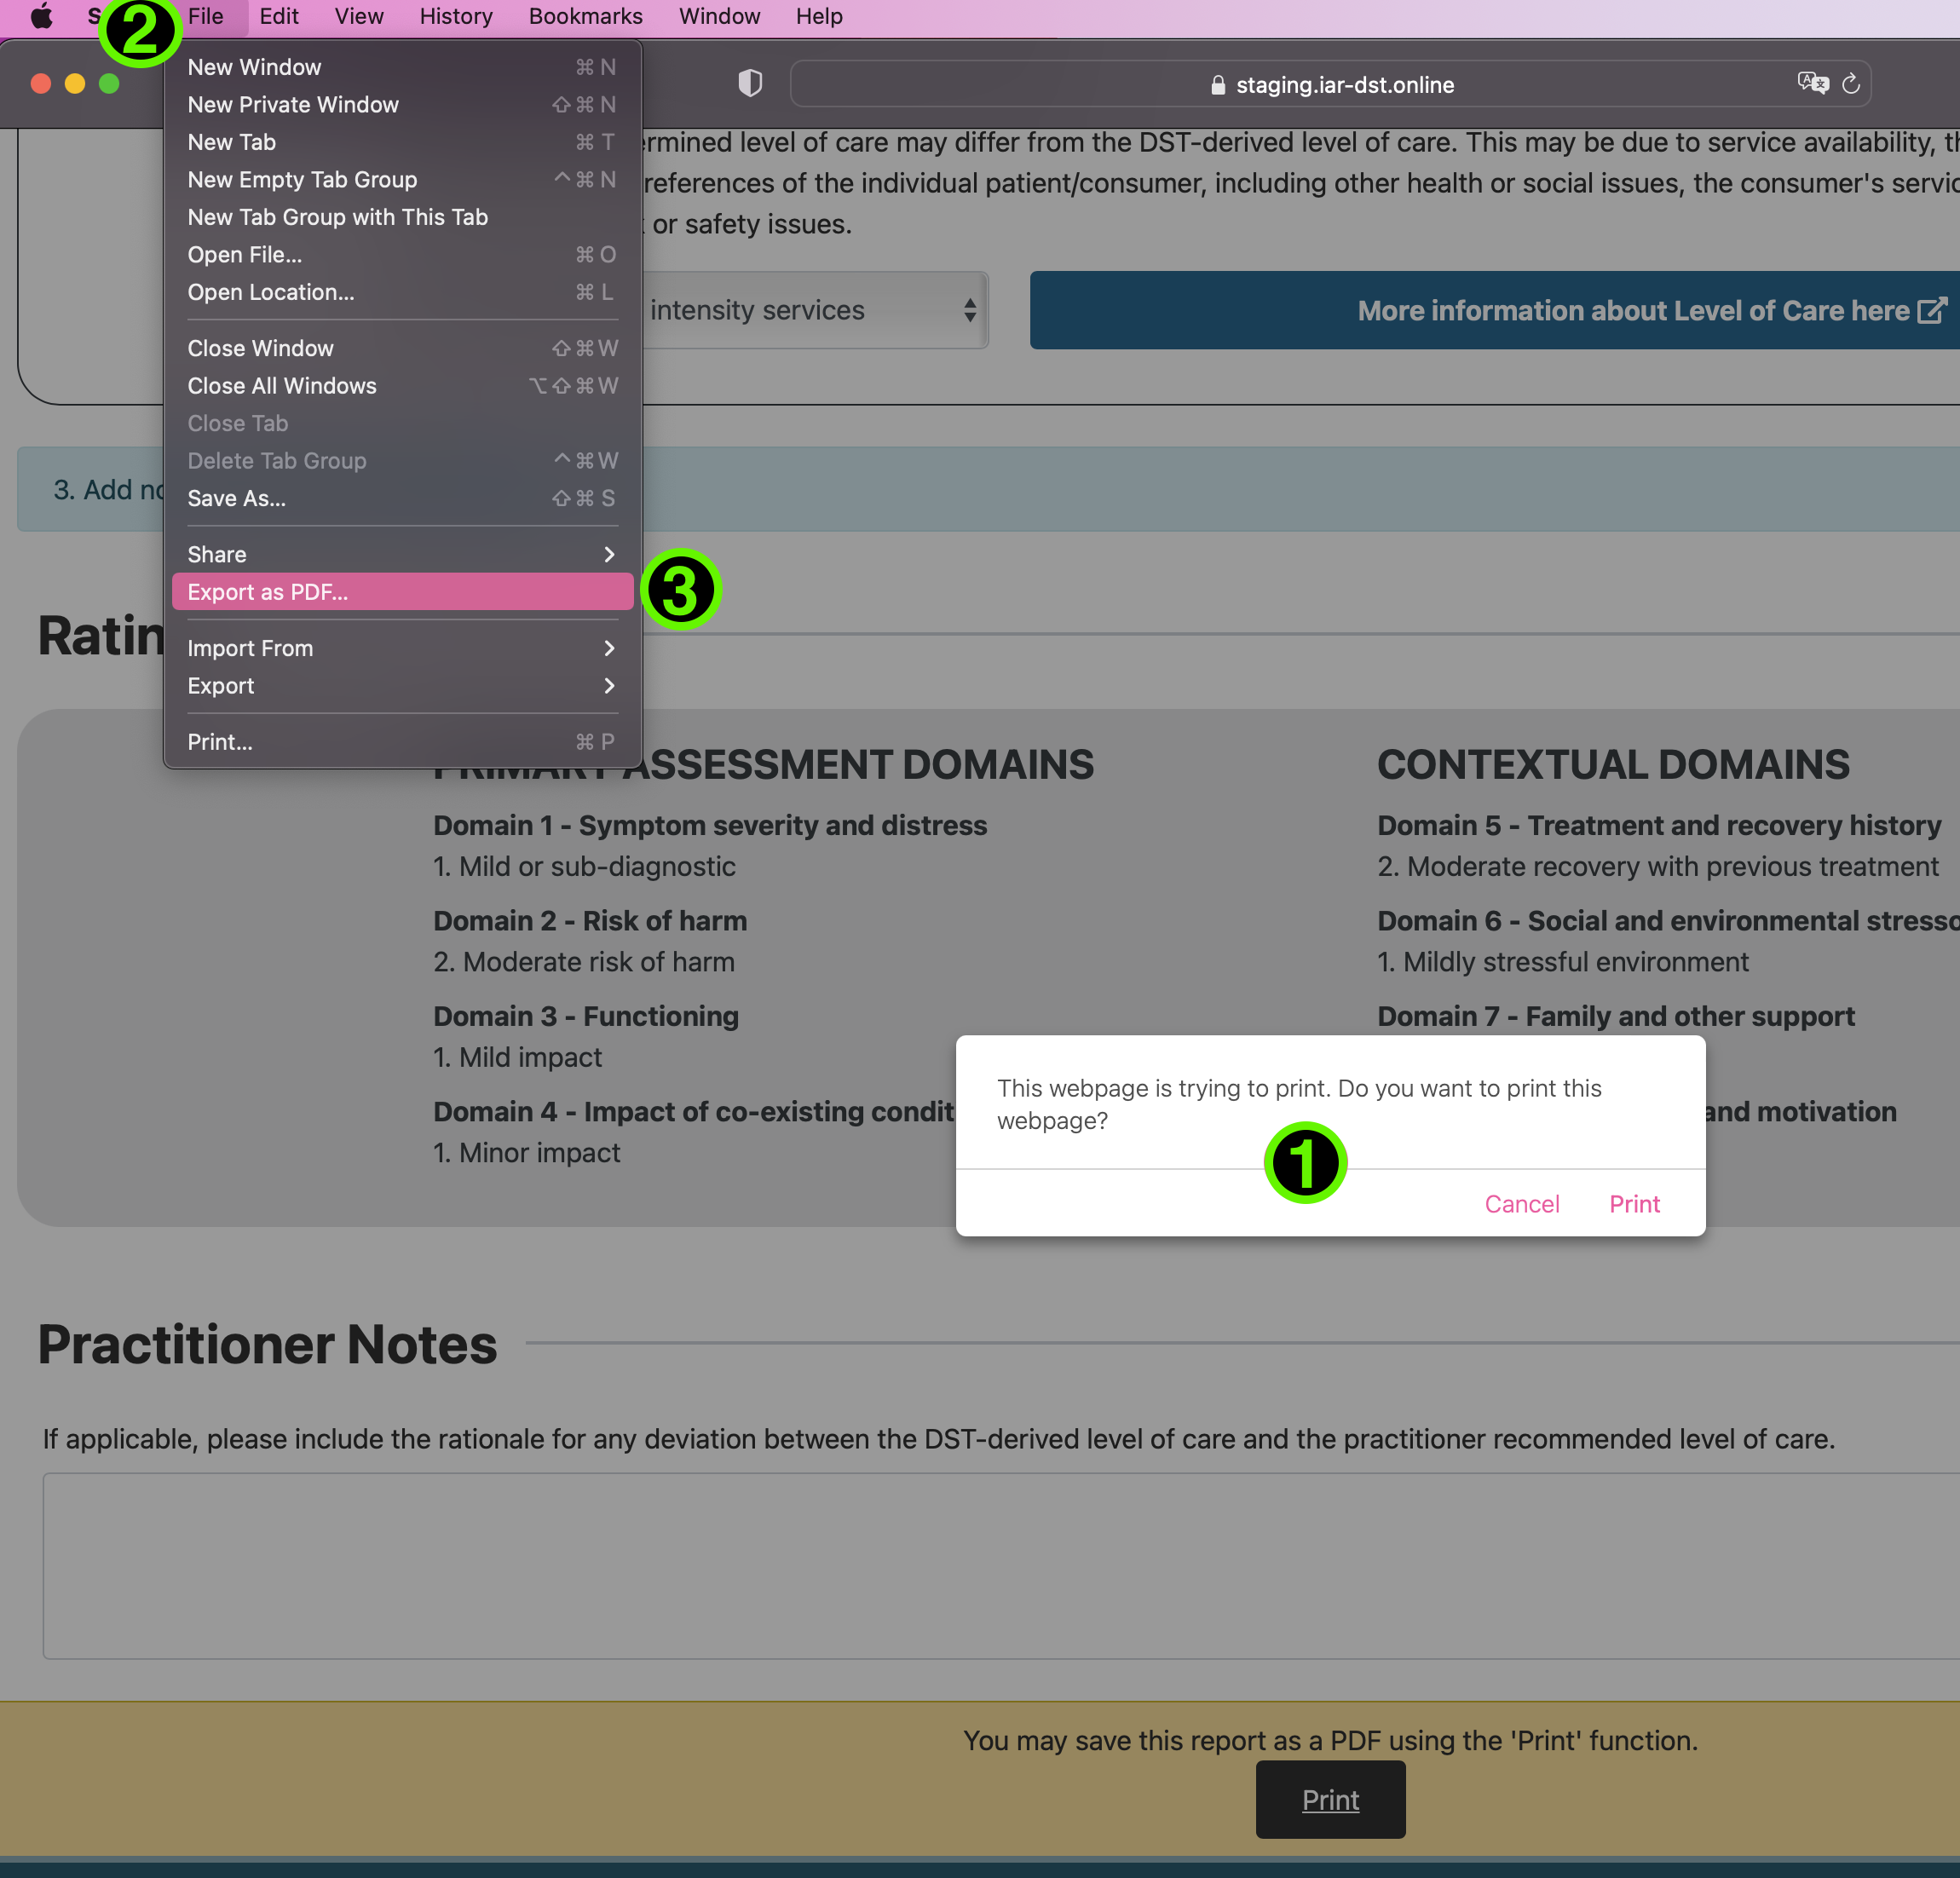Click the green full screen window button
The width and height of the screenshot is (1960, 1878).
(109, 84)
